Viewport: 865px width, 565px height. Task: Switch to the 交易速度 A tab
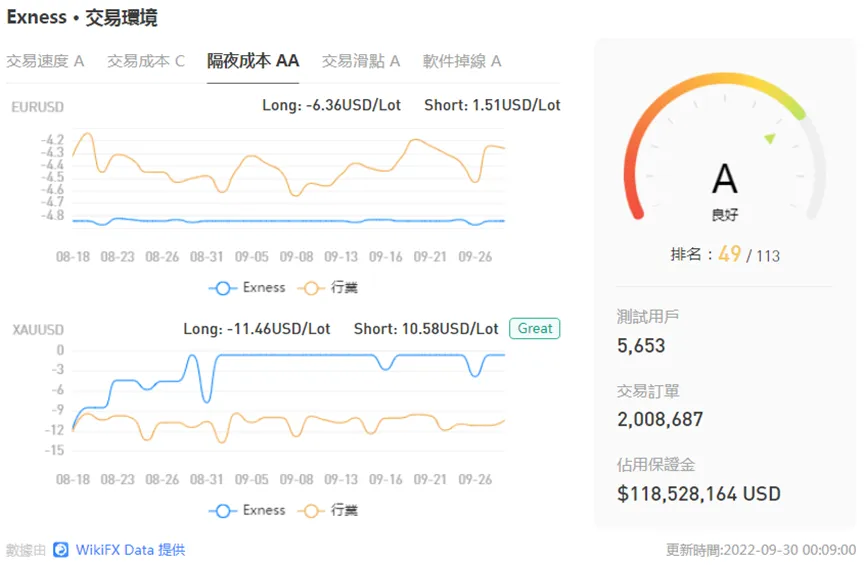(x=45, y=61)
